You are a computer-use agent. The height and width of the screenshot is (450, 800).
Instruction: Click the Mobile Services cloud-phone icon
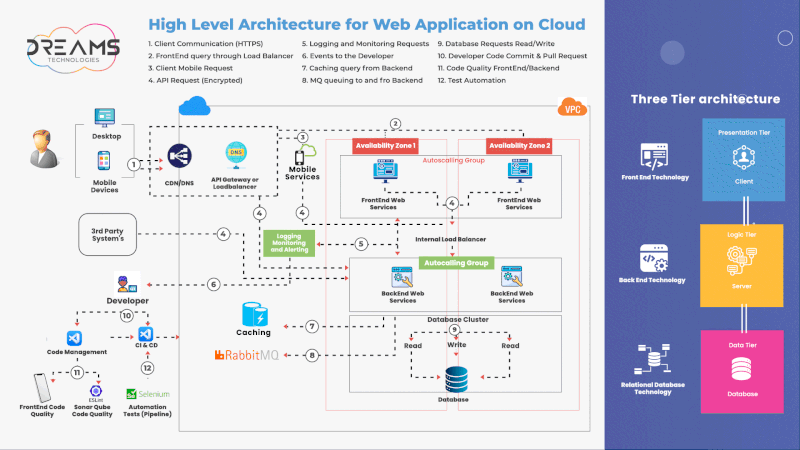point(303,154)
